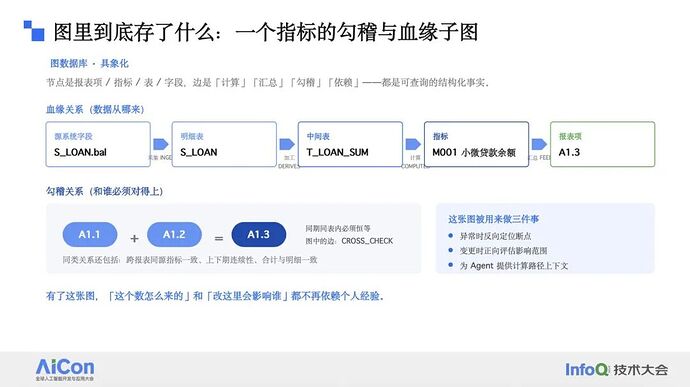Click the line starting 节点是报表项
The width and height of the screenshot is (690, 387).
[268, 82]
